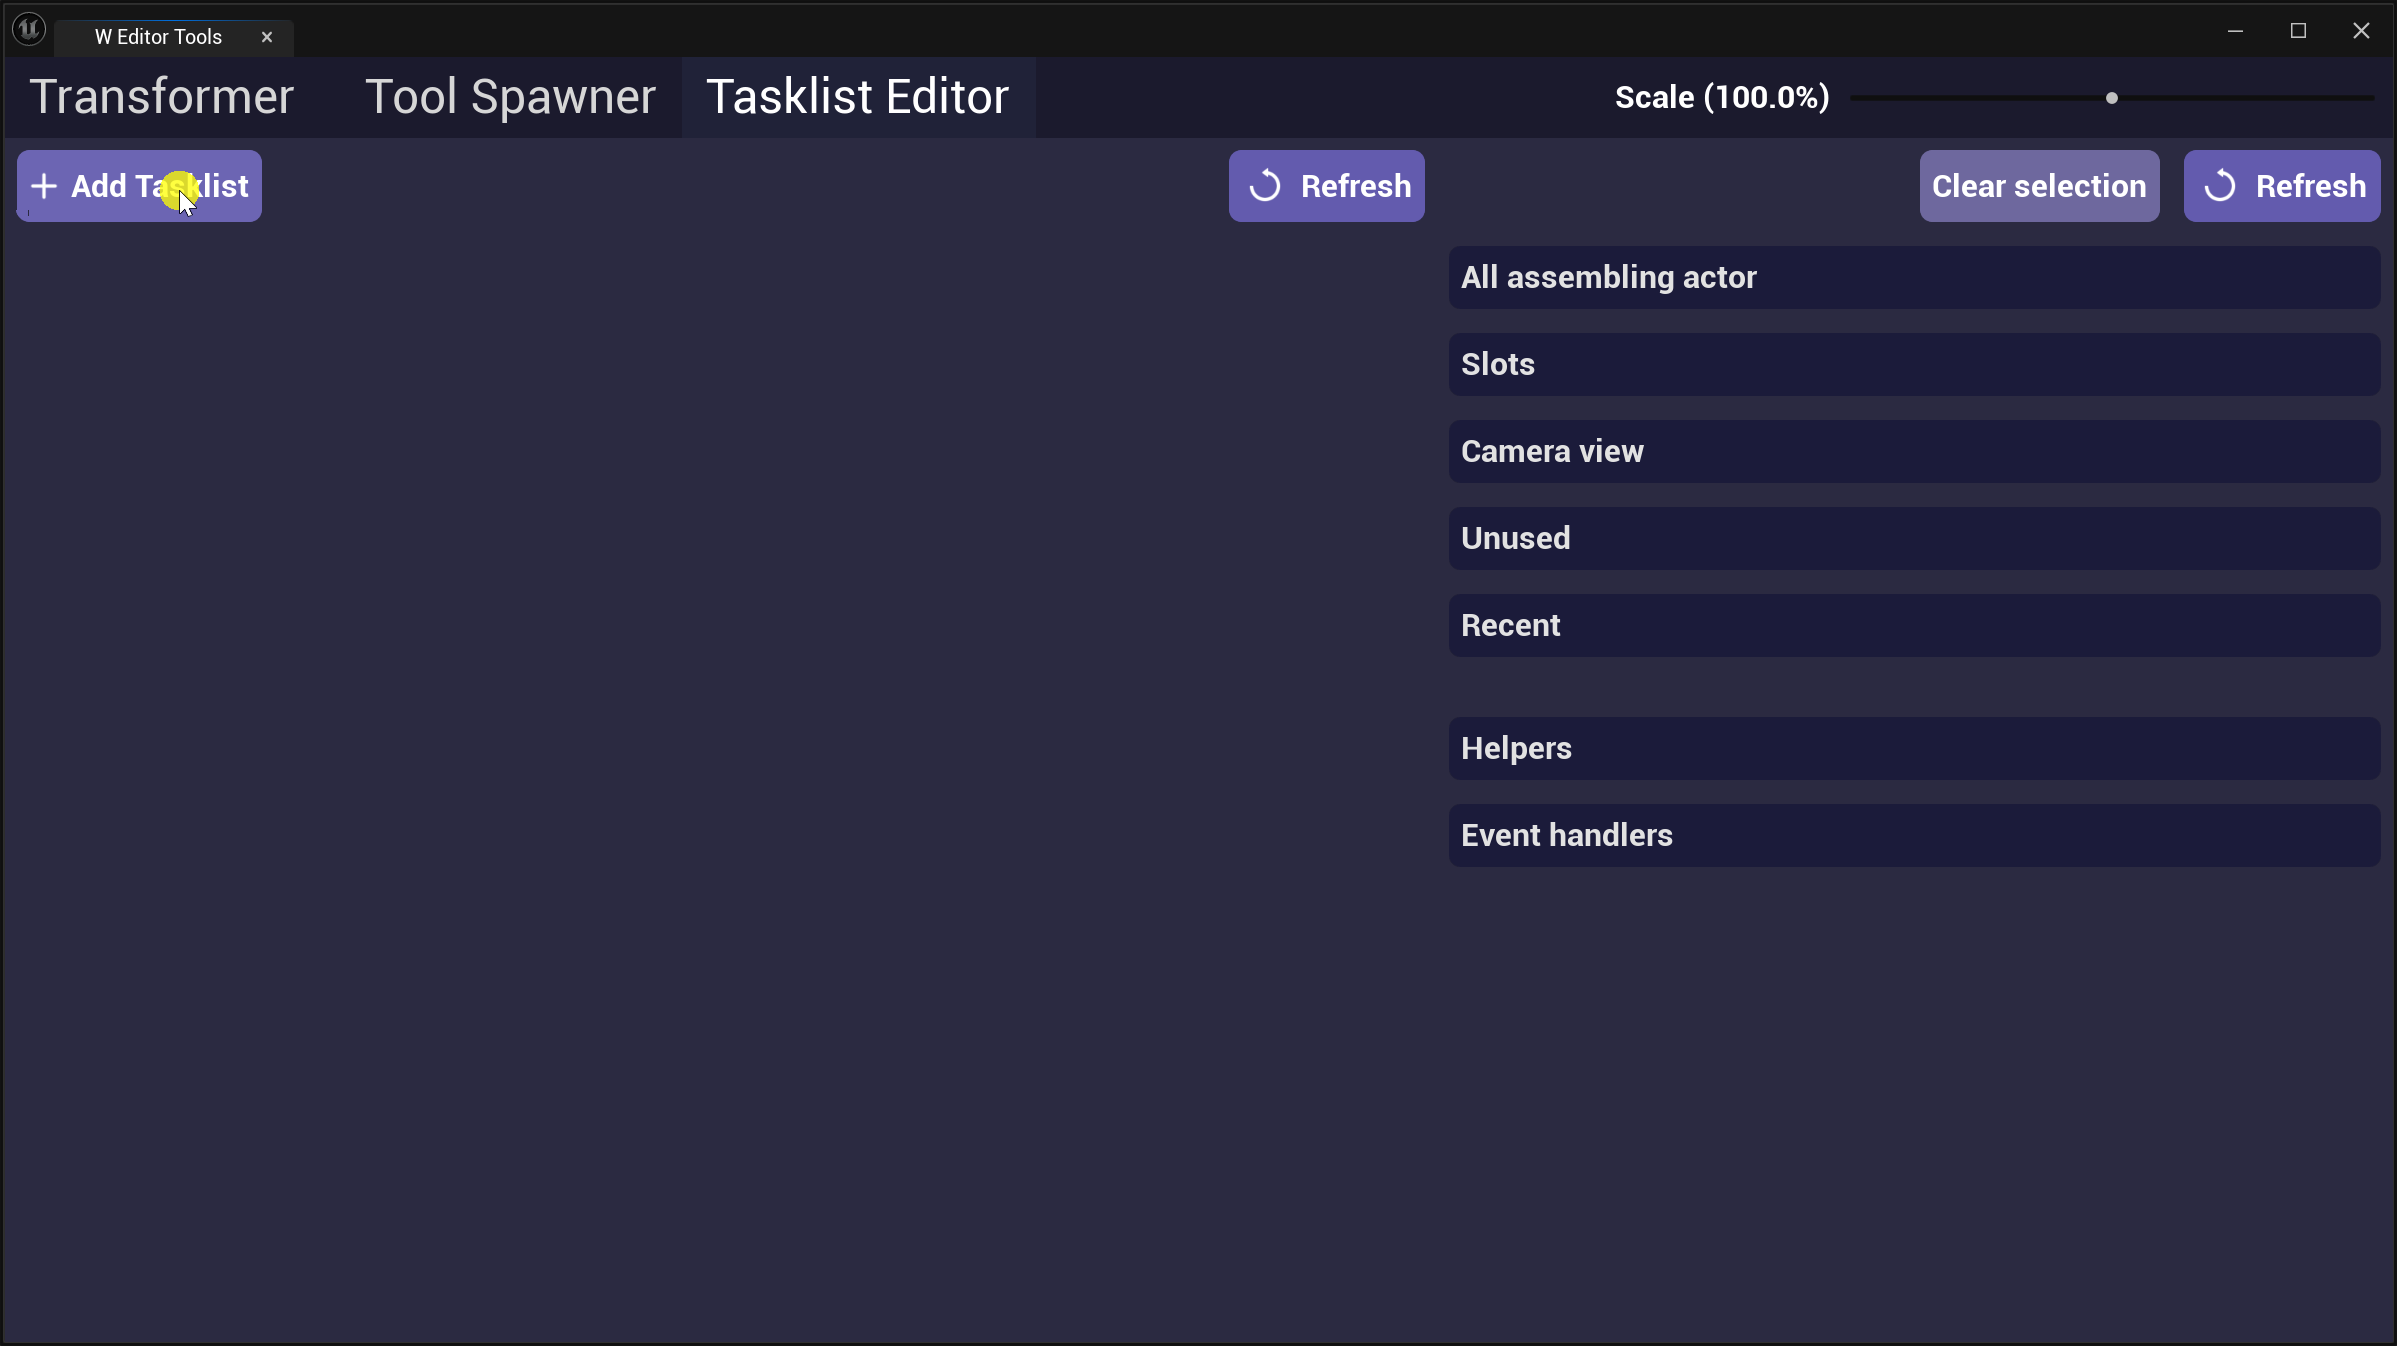Viewport: 2397px width, 1346px height.
Task: Open the Tool Spawner tab
Action: (510, 97)
